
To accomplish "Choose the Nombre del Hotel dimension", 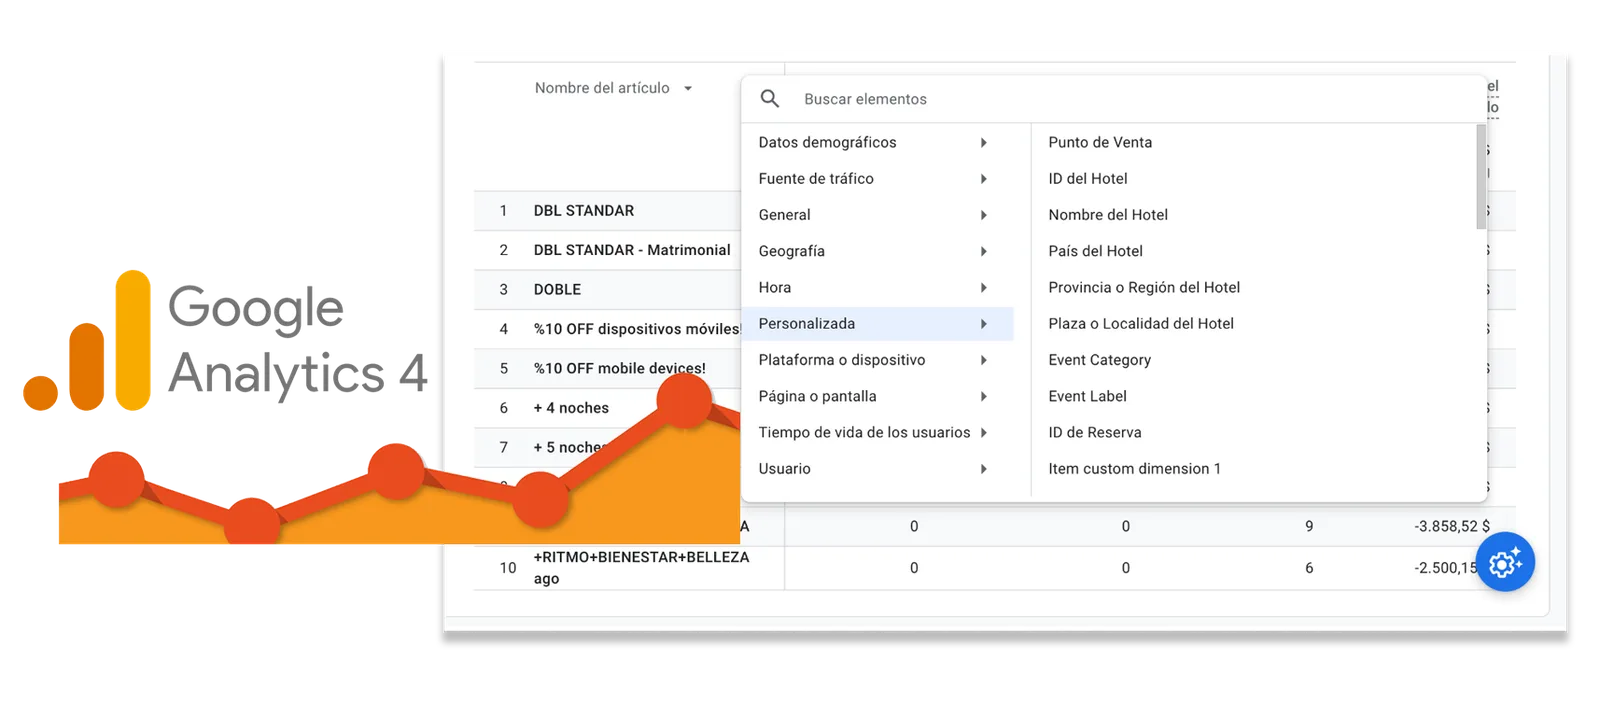I will click(x=1108, y=215).
